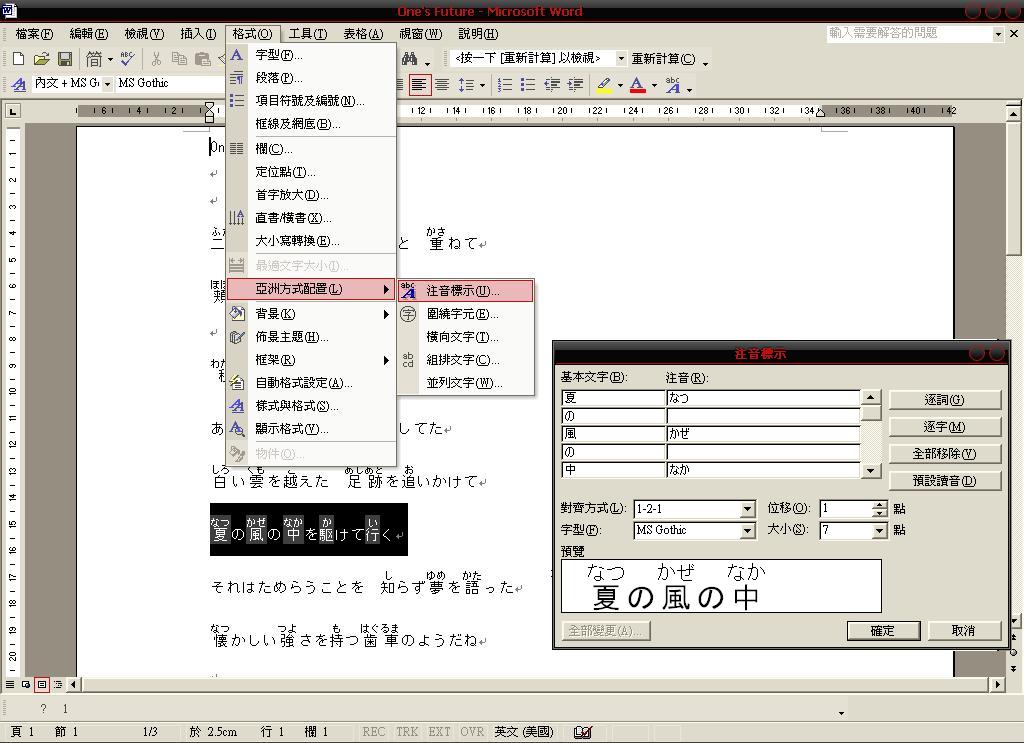
Task: Open the 大小 size dropdown
Action: click(x=880, y=530)
